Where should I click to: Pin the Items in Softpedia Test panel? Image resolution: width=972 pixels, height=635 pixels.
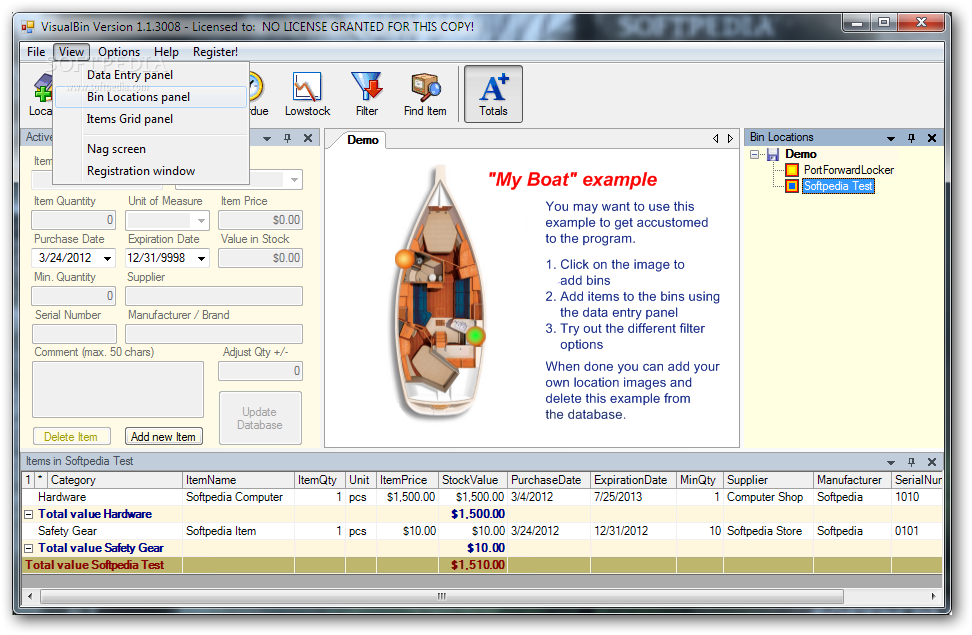(911, 462)
